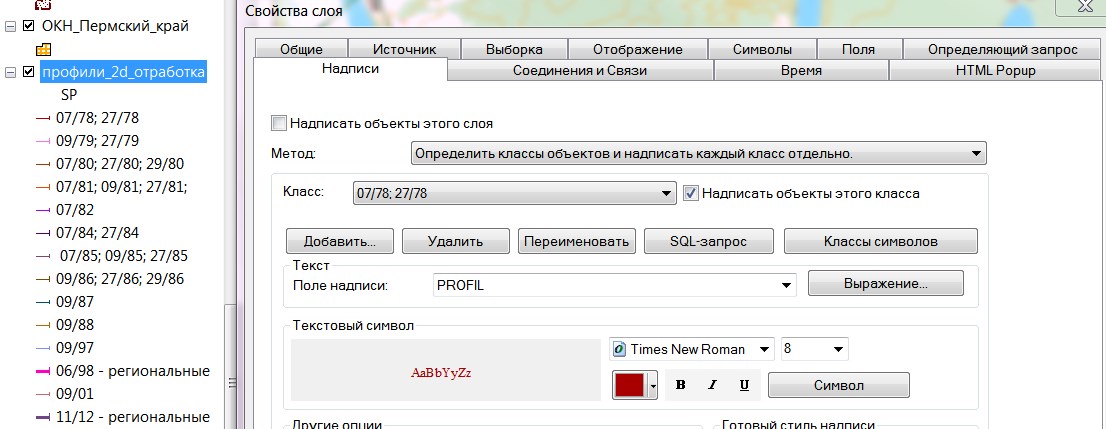The width and height of the screenshot is (1106, 429).
Task: Click the 09/86; 27/86; 29/86 line symbol
Action: (x=43, y=279)
